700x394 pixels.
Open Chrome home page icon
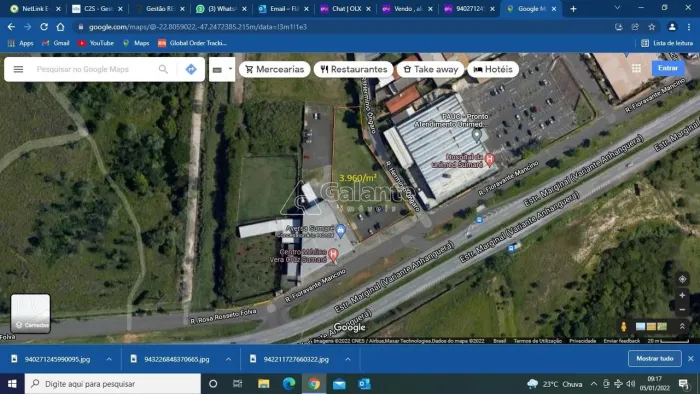pyautogui.click(x=60, y=27)
